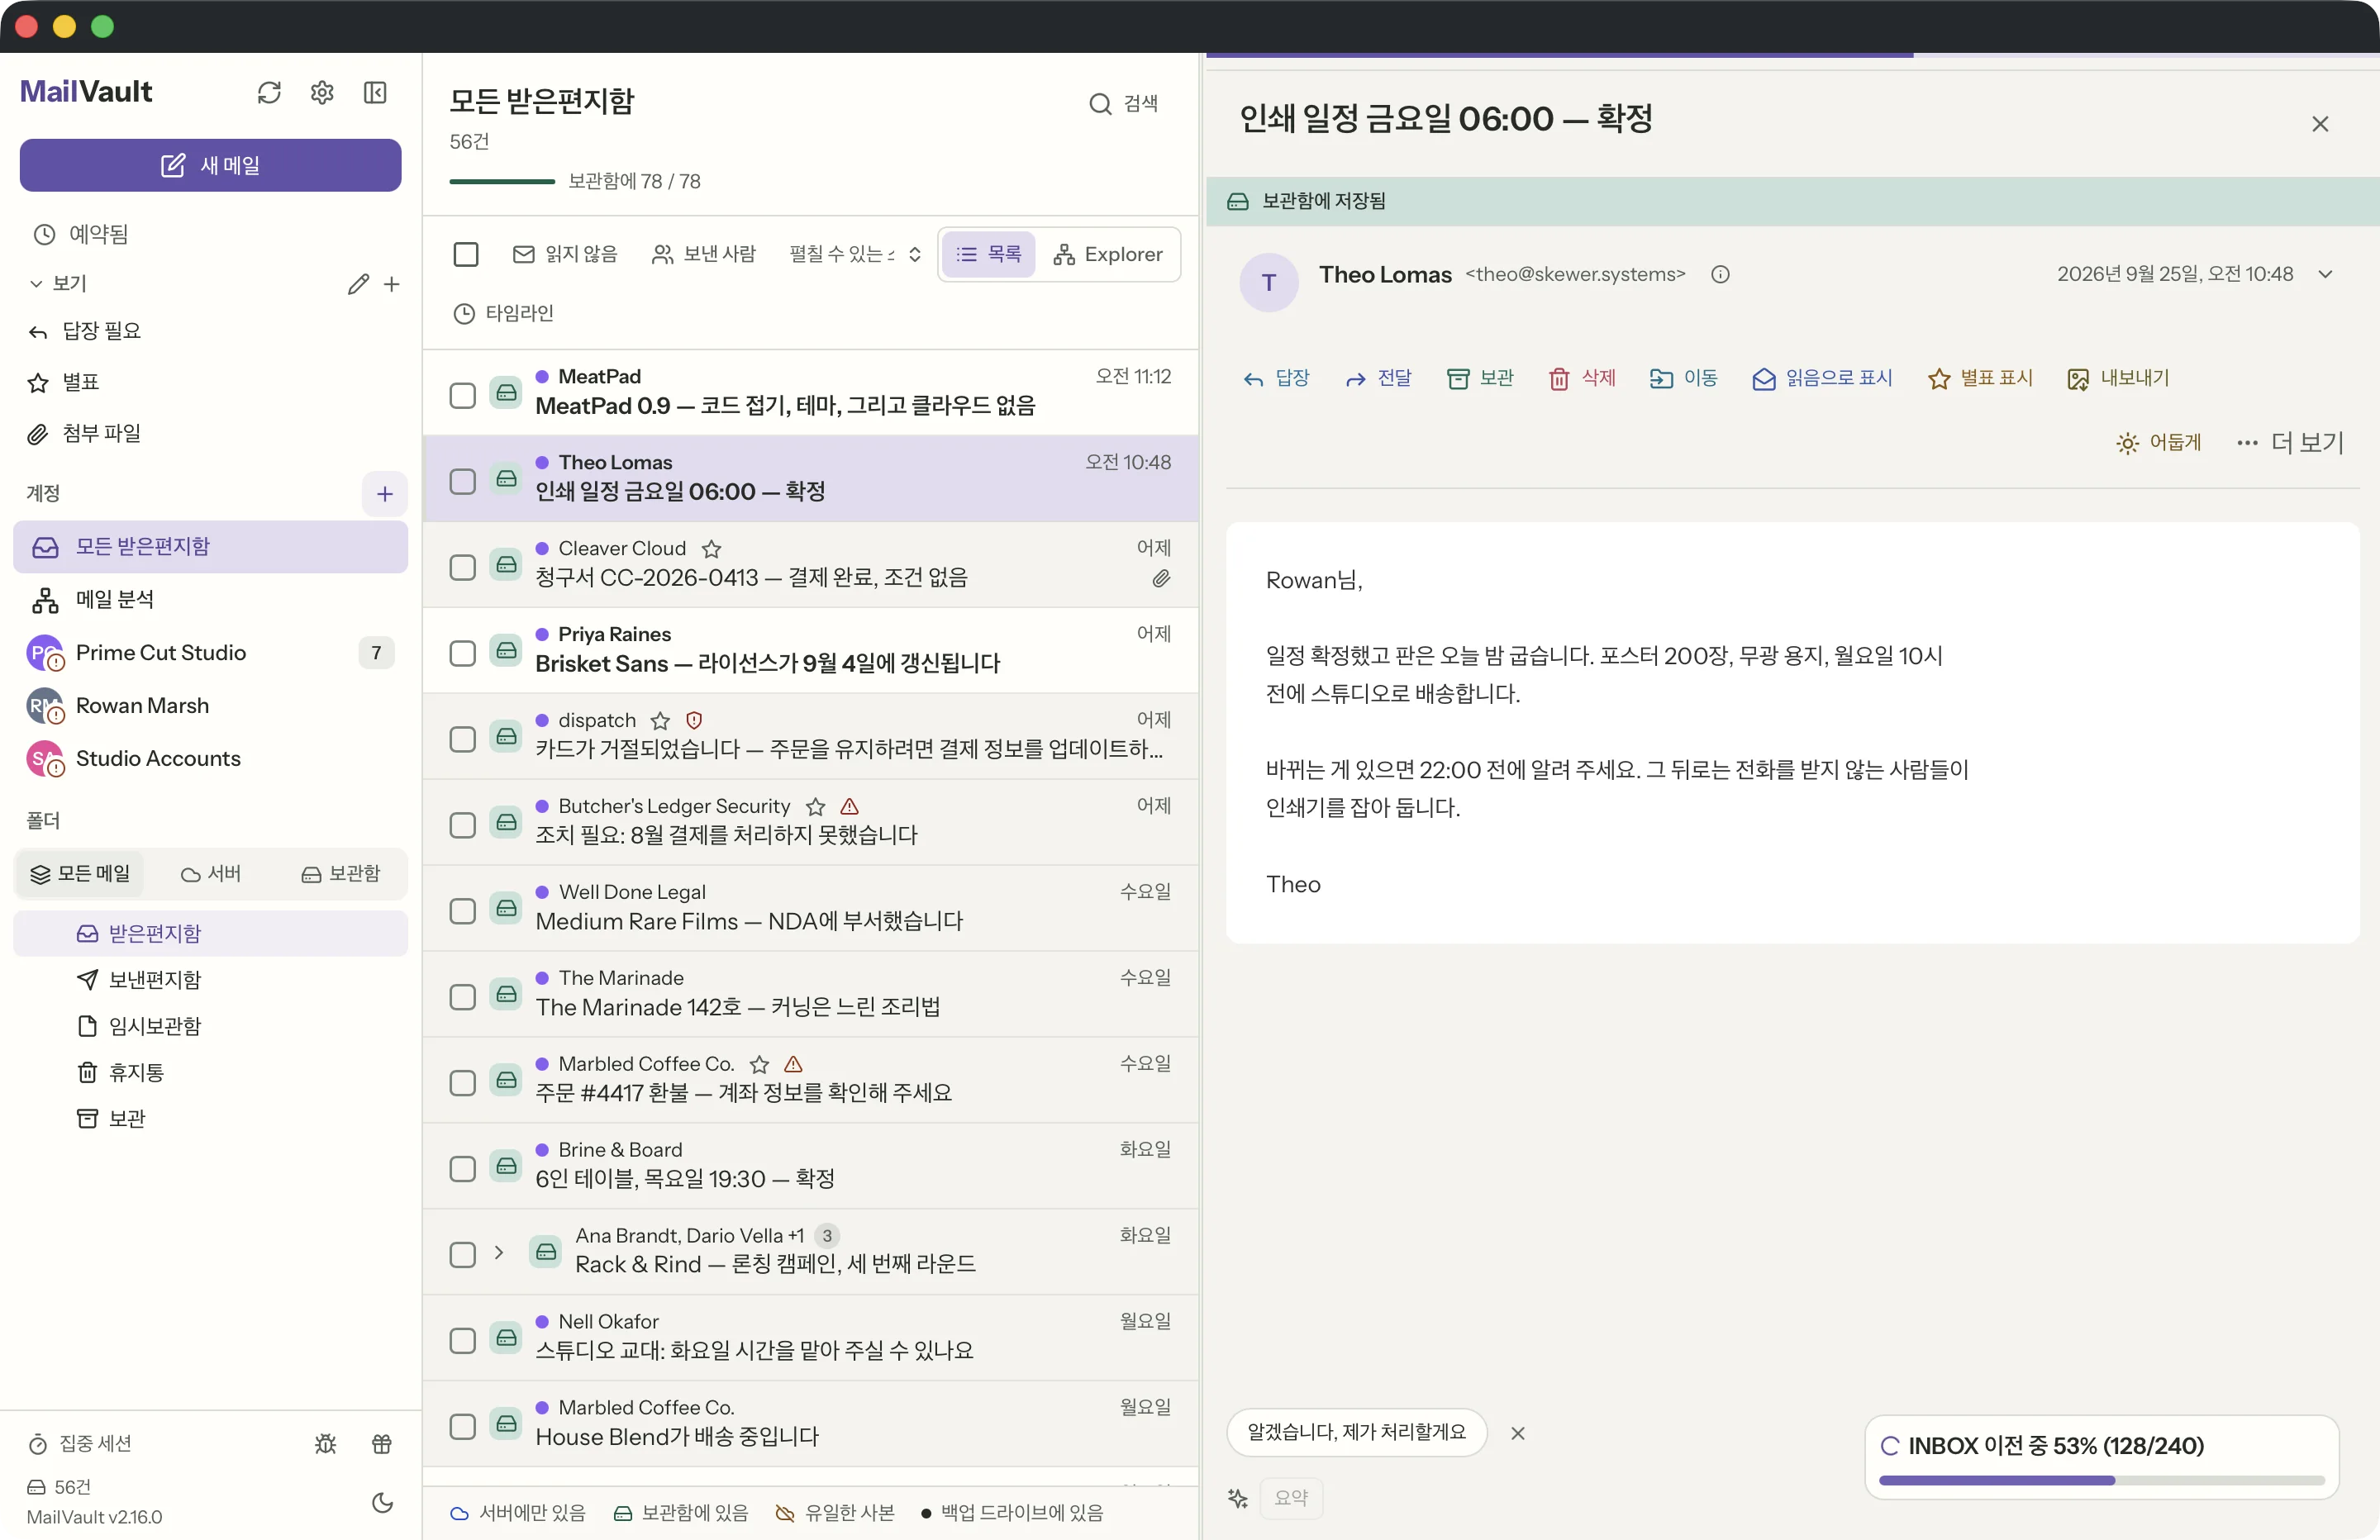Click the AI sparkle icon near 요약
The image size is (2380, 1540).
point(1238,1497)
